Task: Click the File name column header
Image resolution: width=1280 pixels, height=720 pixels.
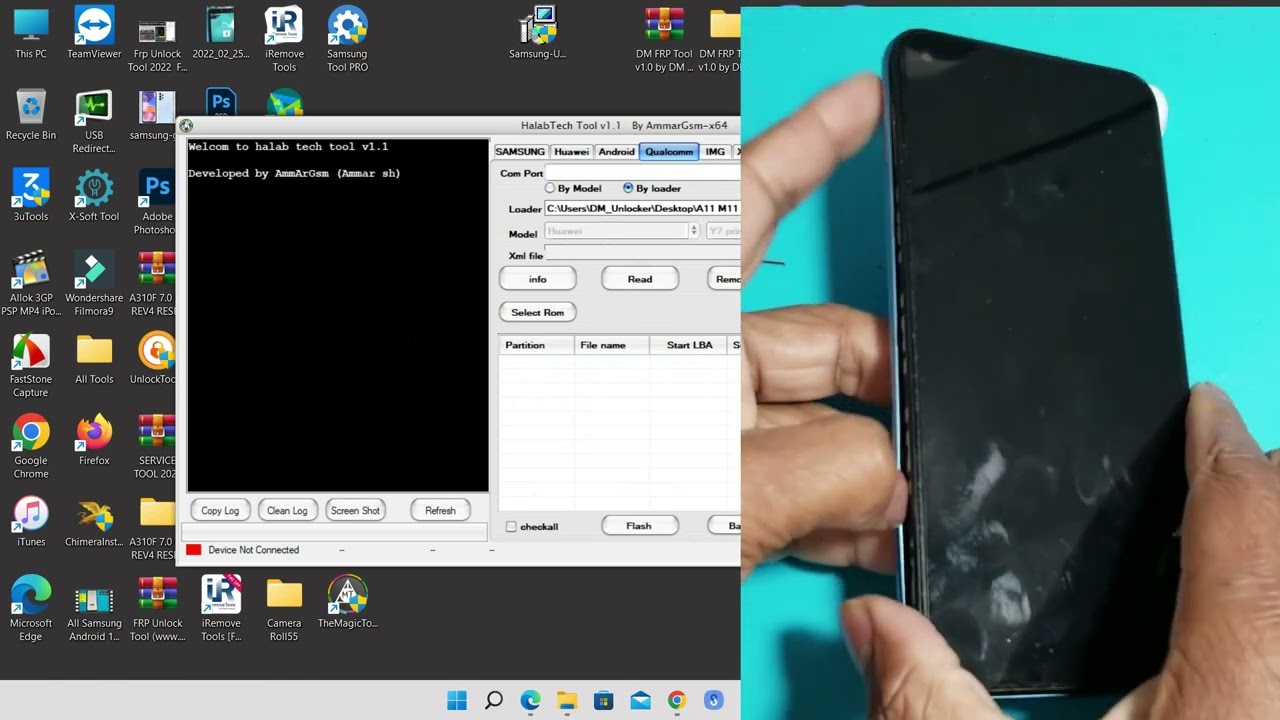Action: [x=612, y=345]
